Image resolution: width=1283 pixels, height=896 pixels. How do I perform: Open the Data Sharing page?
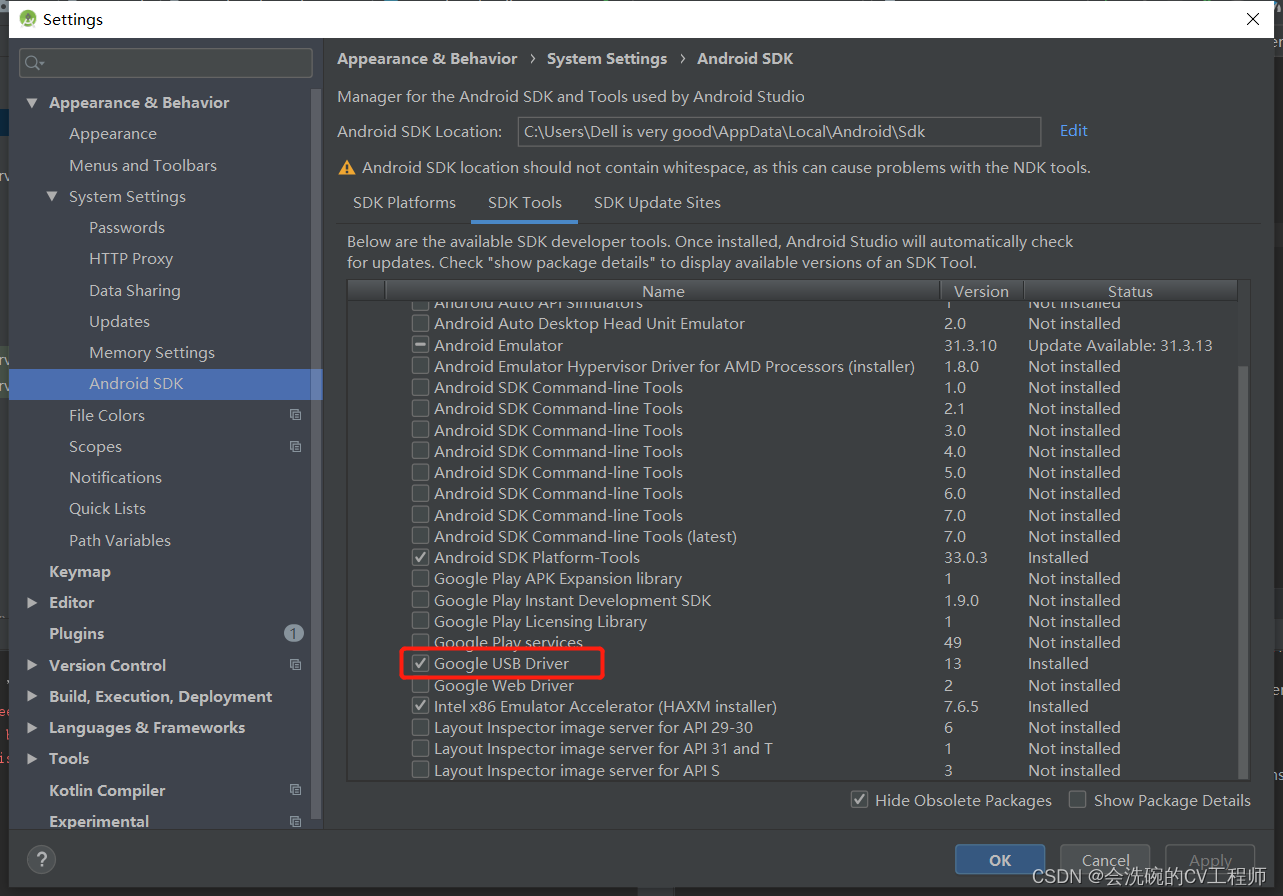coord(135,290)
